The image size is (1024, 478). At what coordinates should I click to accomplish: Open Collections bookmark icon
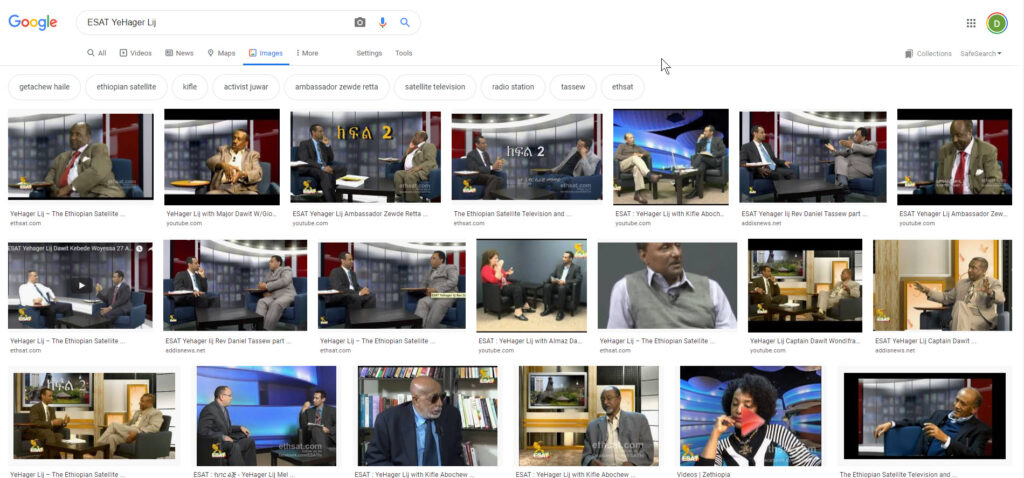tap(909, 54)
